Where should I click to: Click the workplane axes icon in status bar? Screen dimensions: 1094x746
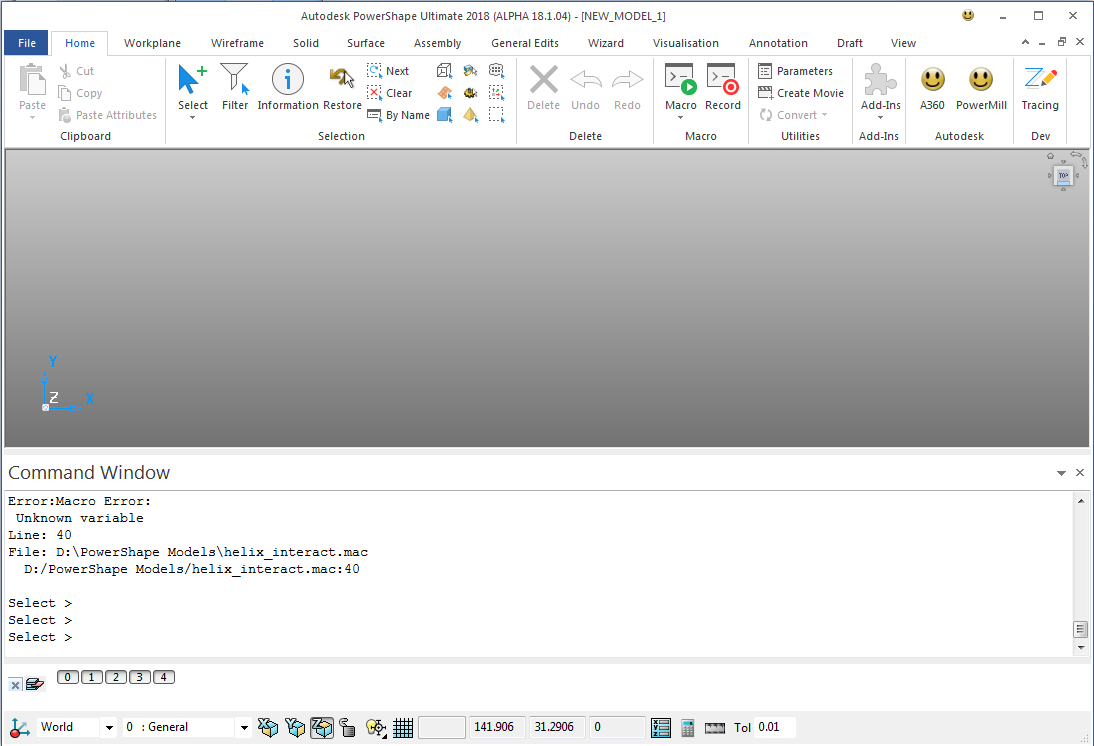(20, 727)
